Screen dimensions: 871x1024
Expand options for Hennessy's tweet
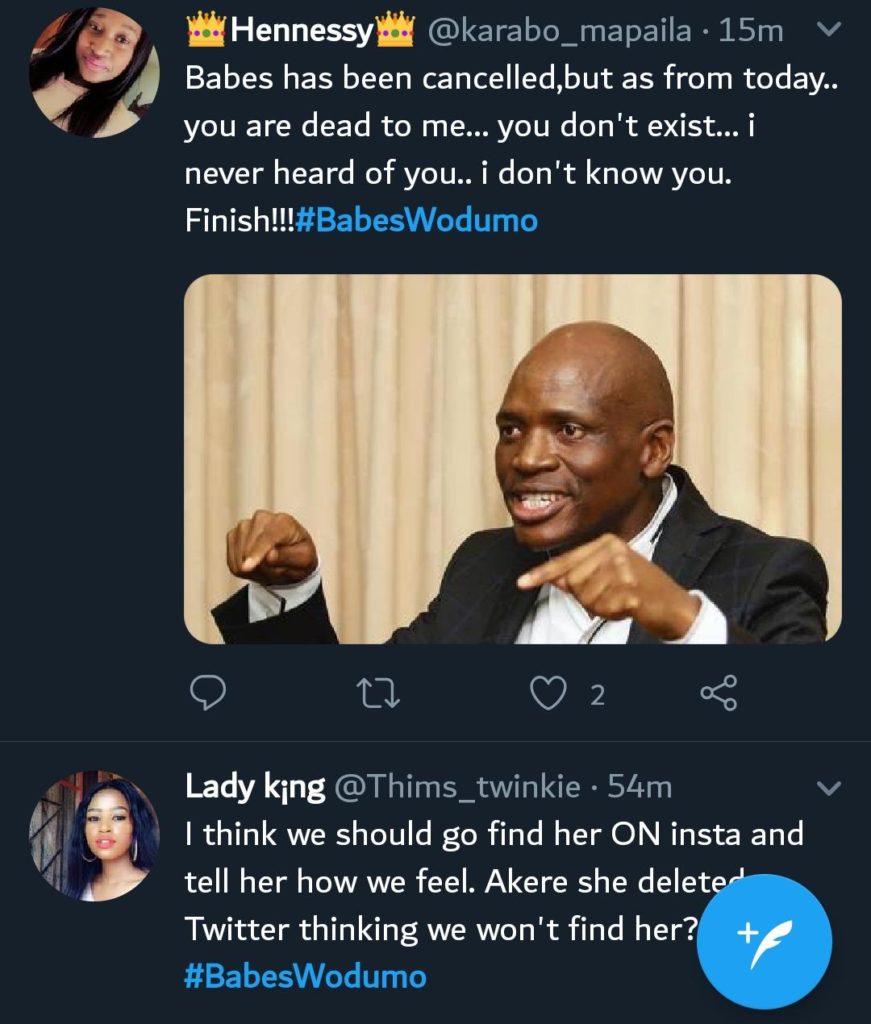tap(829, 30)
